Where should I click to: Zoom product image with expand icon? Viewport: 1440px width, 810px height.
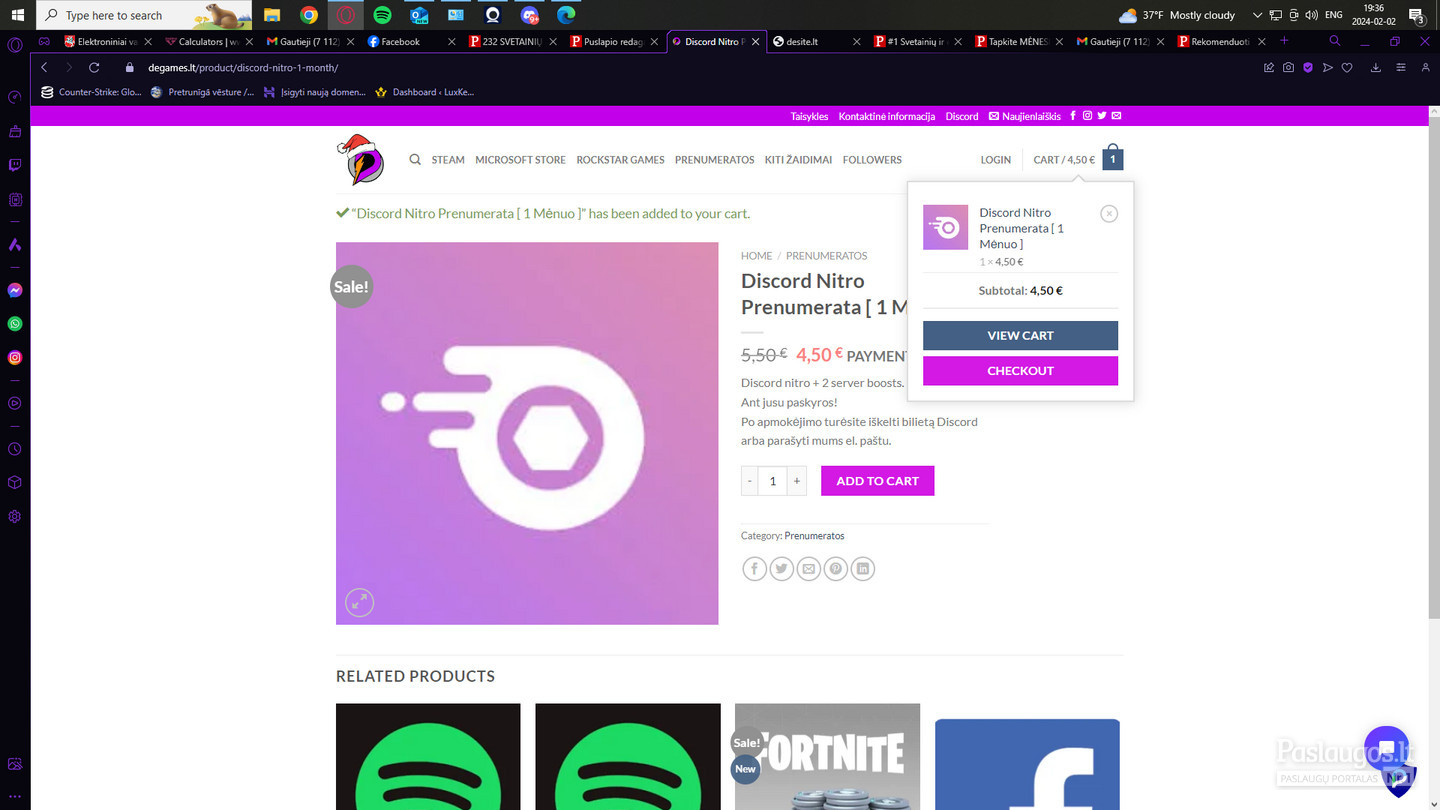(359, 602)
